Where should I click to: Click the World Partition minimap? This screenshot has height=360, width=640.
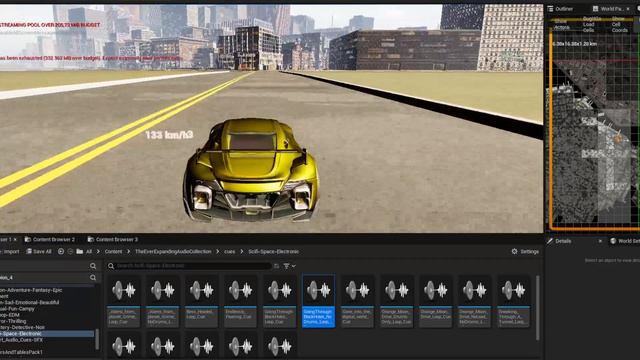[594, 131]
